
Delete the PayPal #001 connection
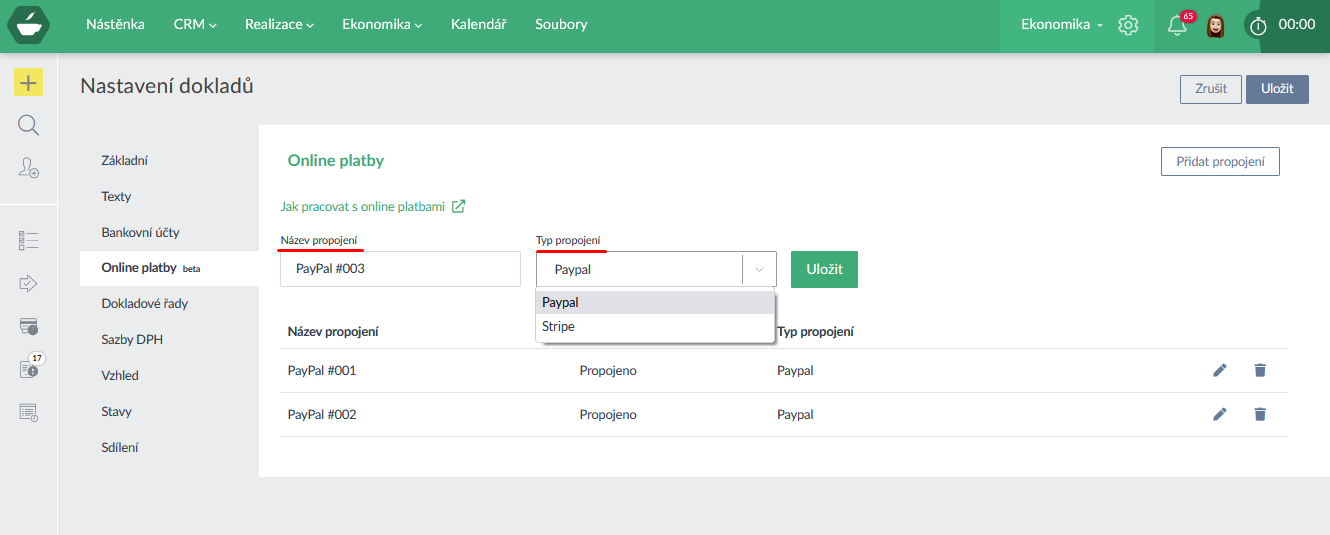point(1259,370)
